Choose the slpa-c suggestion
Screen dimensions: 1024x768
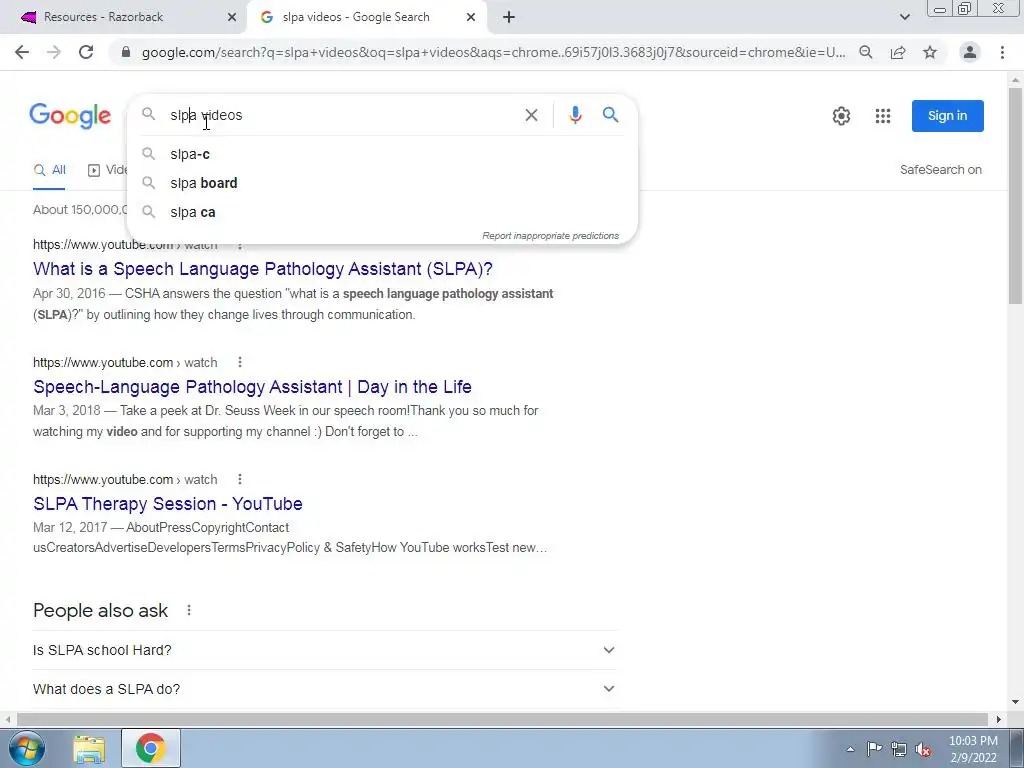point(382,154)
